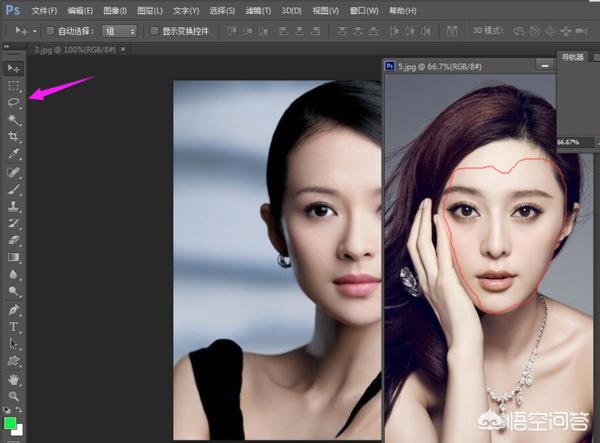Select the Magic Wand tool
The image size is (600, 443).
(13, 120)
